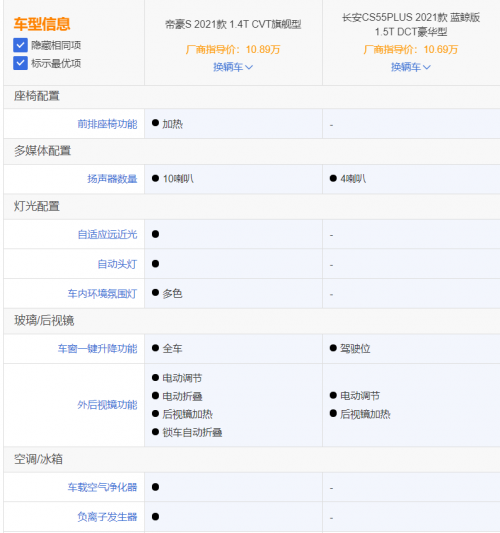Open 换辆车 dropdown under 长安CS55PLUS
The height and width of the screenshot is (533, 500).
[x=411, y=67]
